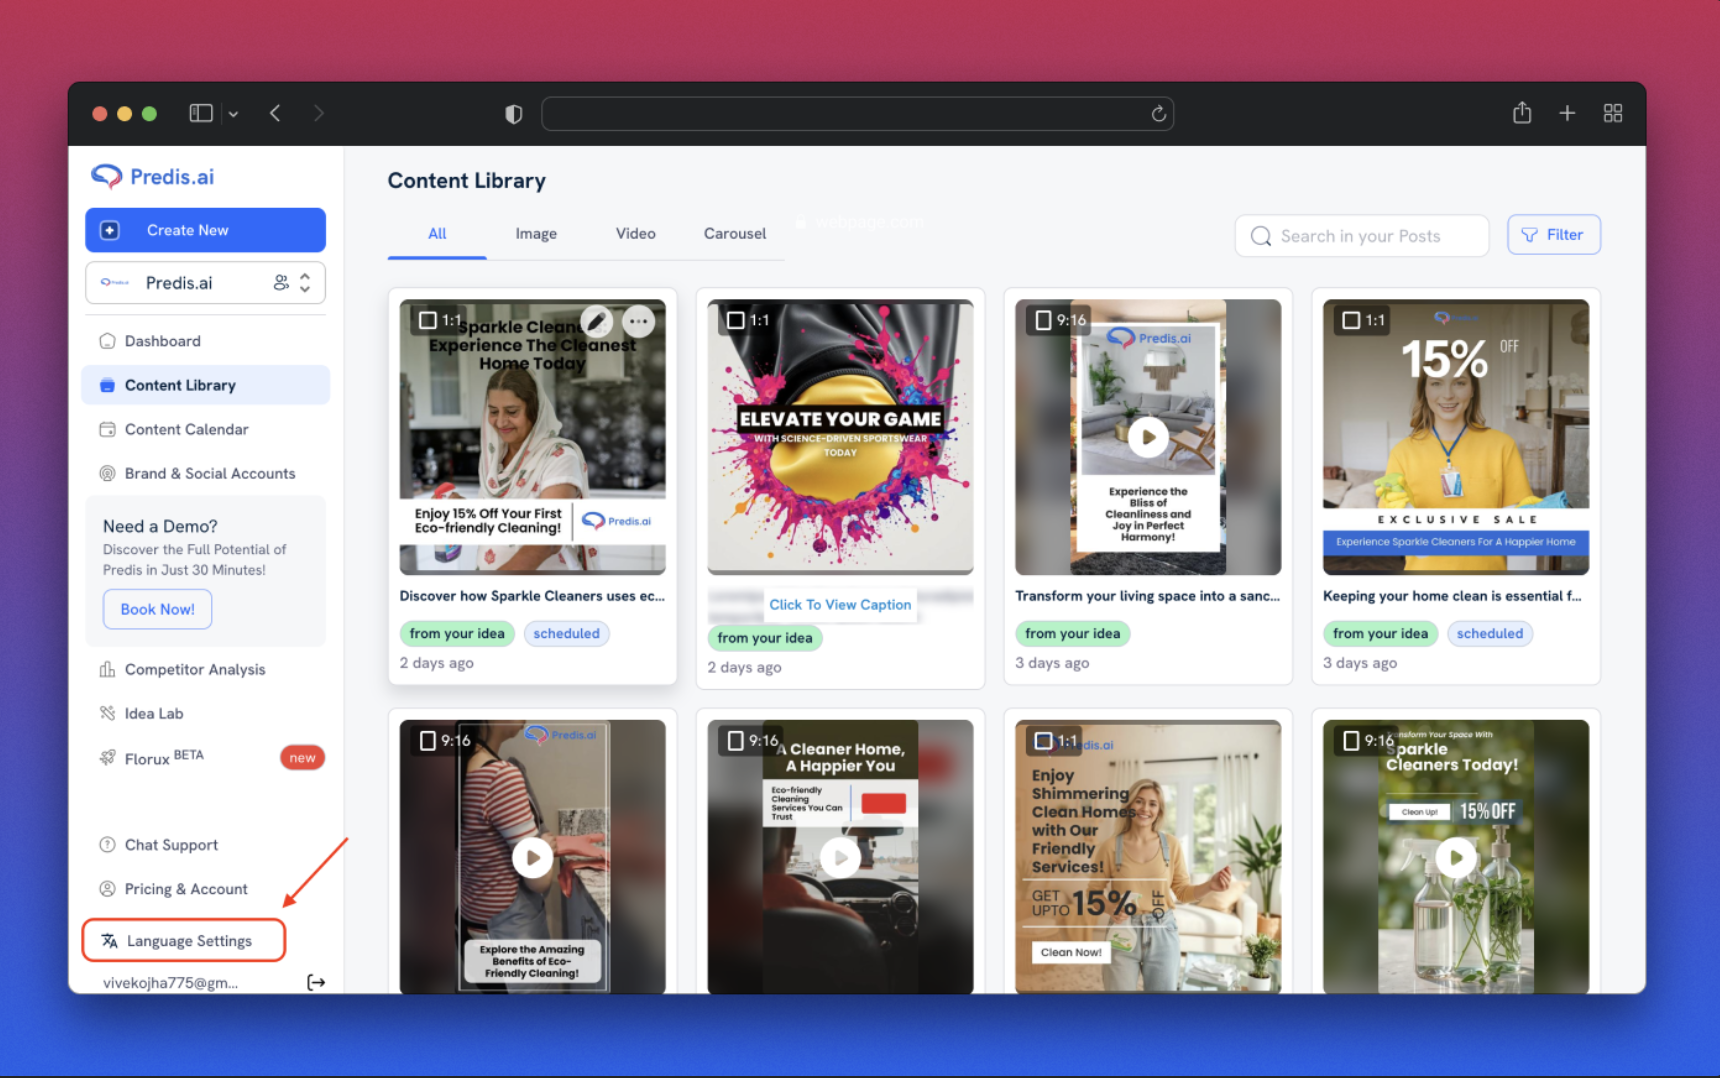Open Idea Lab from the sidebar
Screen dimensions: 1720x1078
[x=141, y=713]
